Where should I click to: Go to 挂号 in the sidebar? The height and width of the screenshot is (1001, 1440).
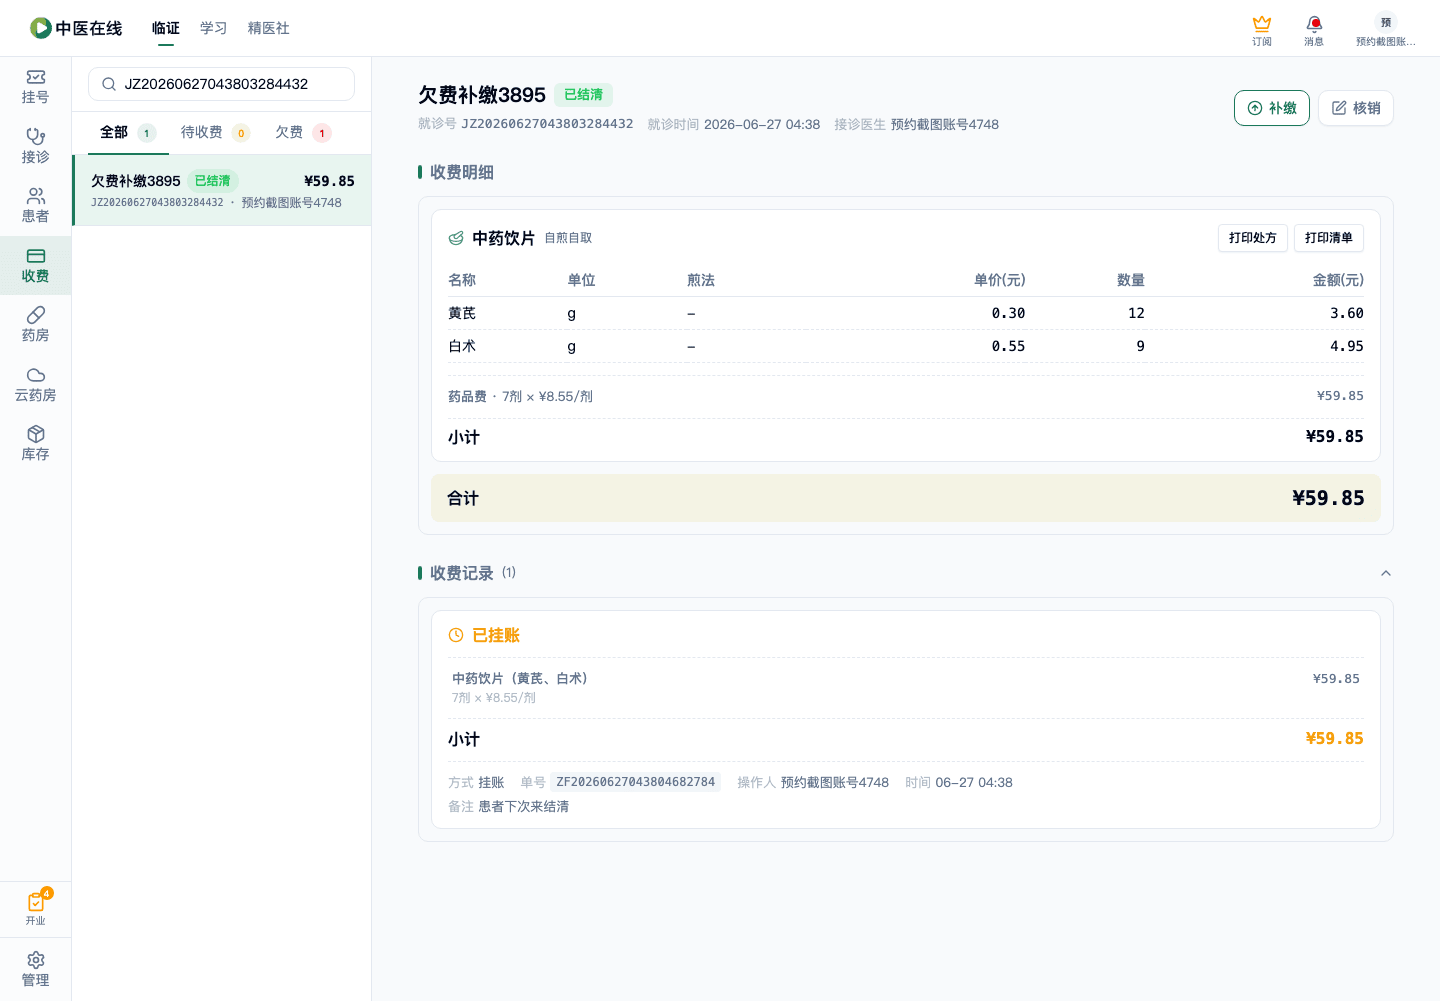point(35,87)
